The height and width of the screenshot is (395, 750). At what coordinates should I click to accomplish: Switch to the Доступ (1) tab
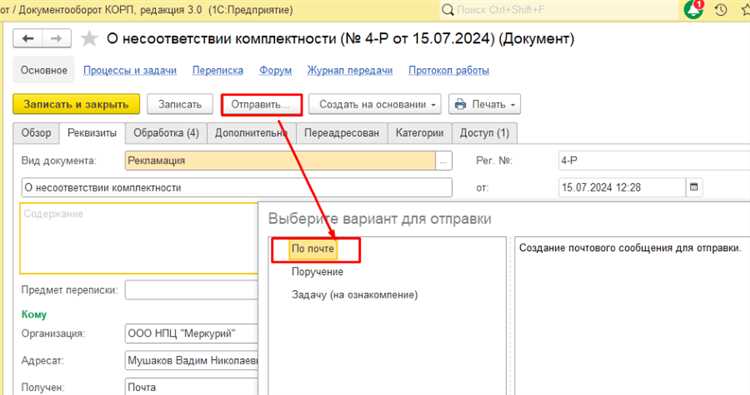(x=485, y=133)
